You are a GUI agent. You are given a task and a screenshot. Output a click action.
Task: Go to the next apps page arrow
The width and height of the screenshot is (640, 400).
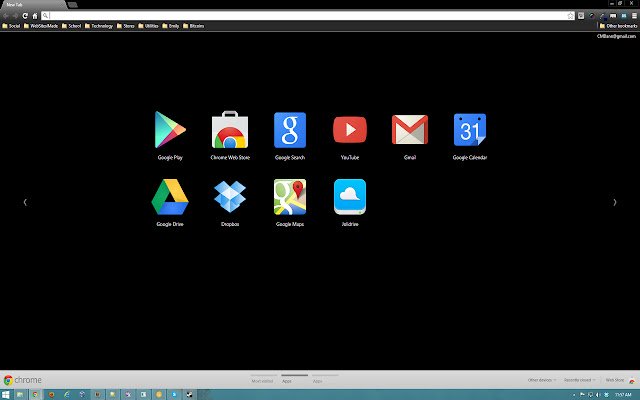615,202
